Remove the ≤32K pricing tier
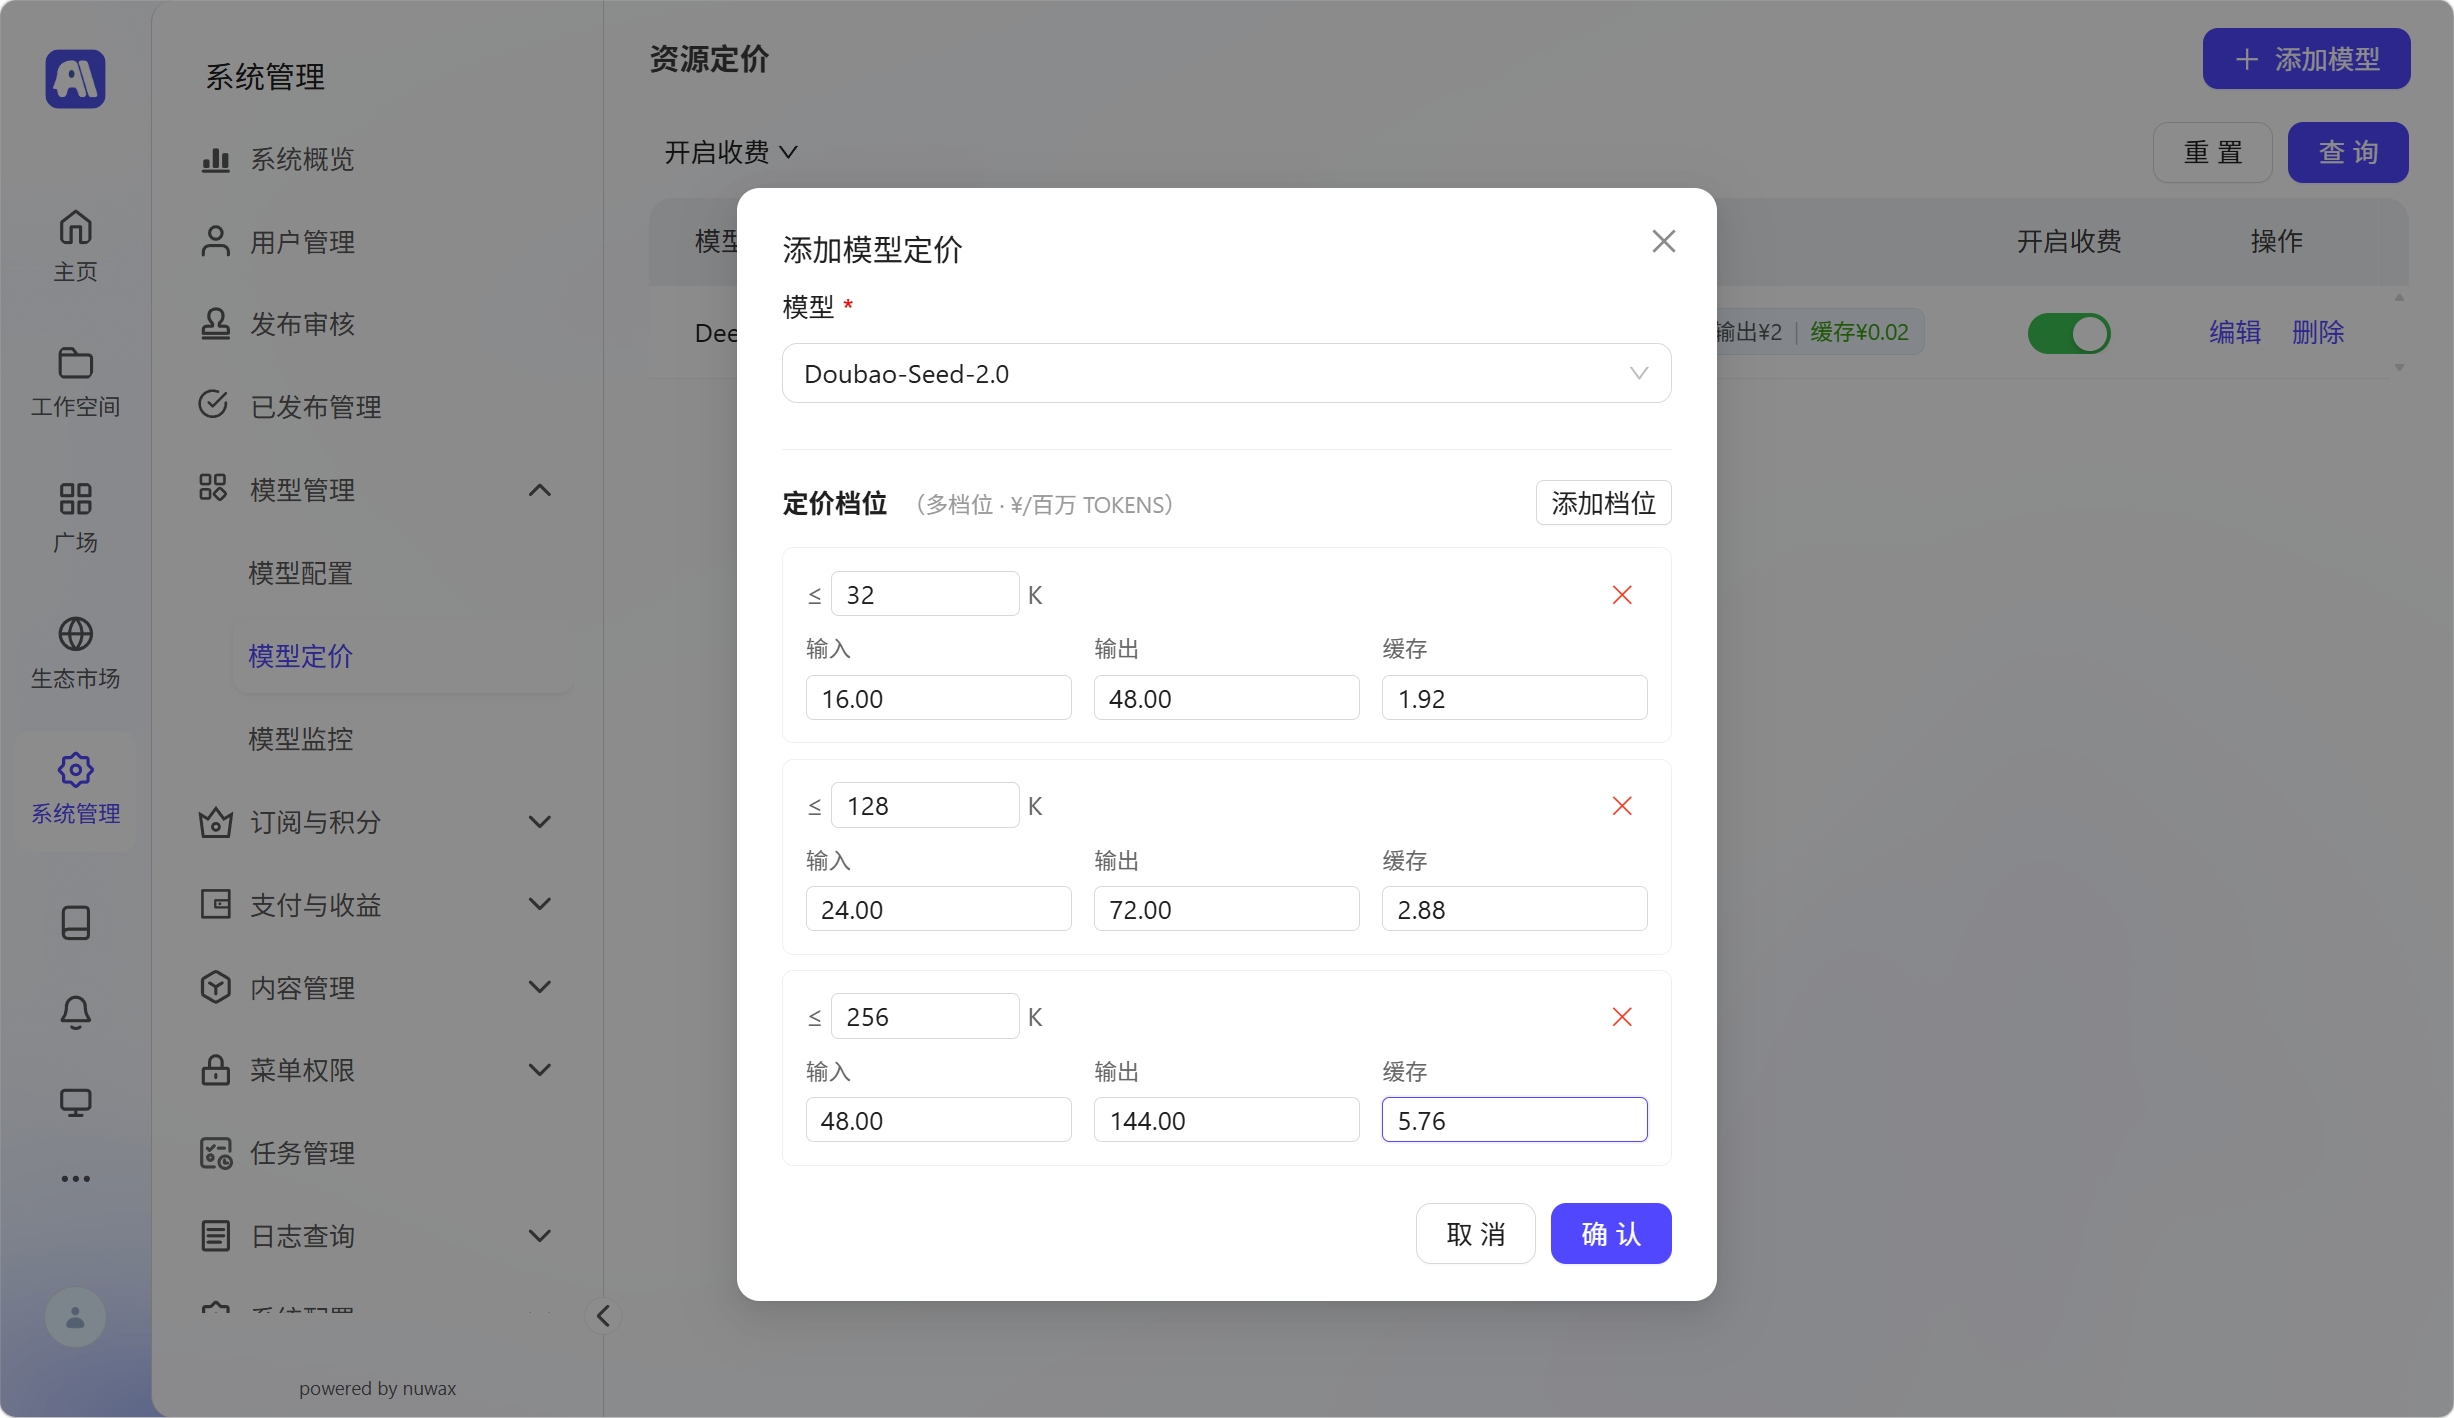Screen dimensions: 2454x1418 [x=1622, y=595]
